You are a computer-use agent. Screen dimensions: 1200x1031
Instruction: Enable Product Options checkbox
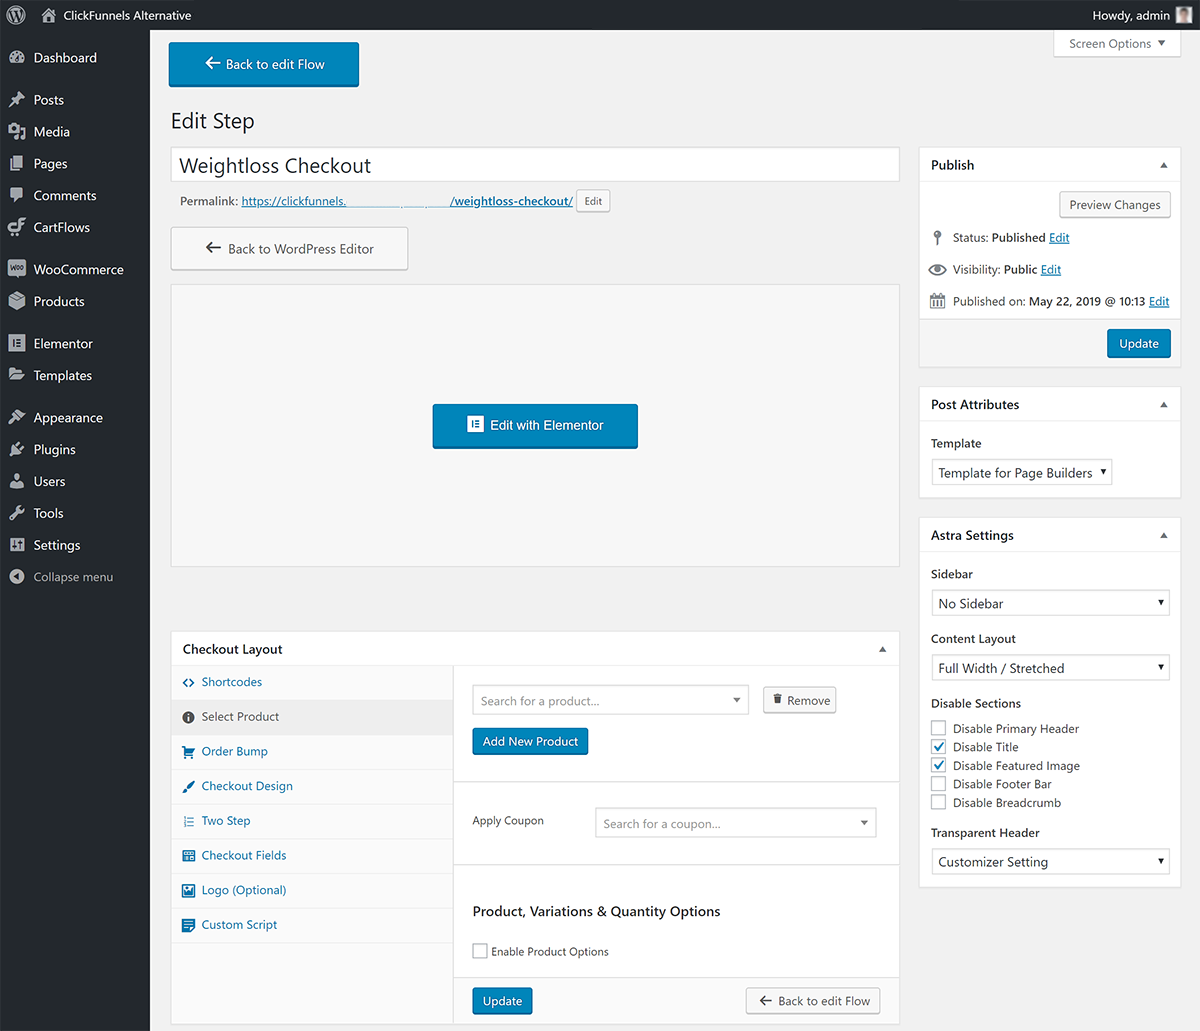click(x=480, y=951)
